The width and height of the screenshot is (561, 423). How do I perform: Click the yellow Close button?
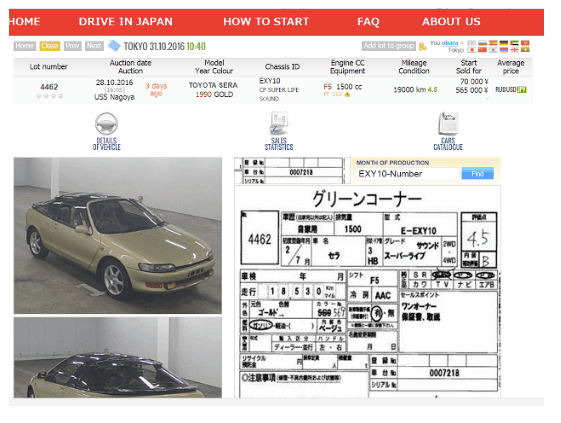49,46
